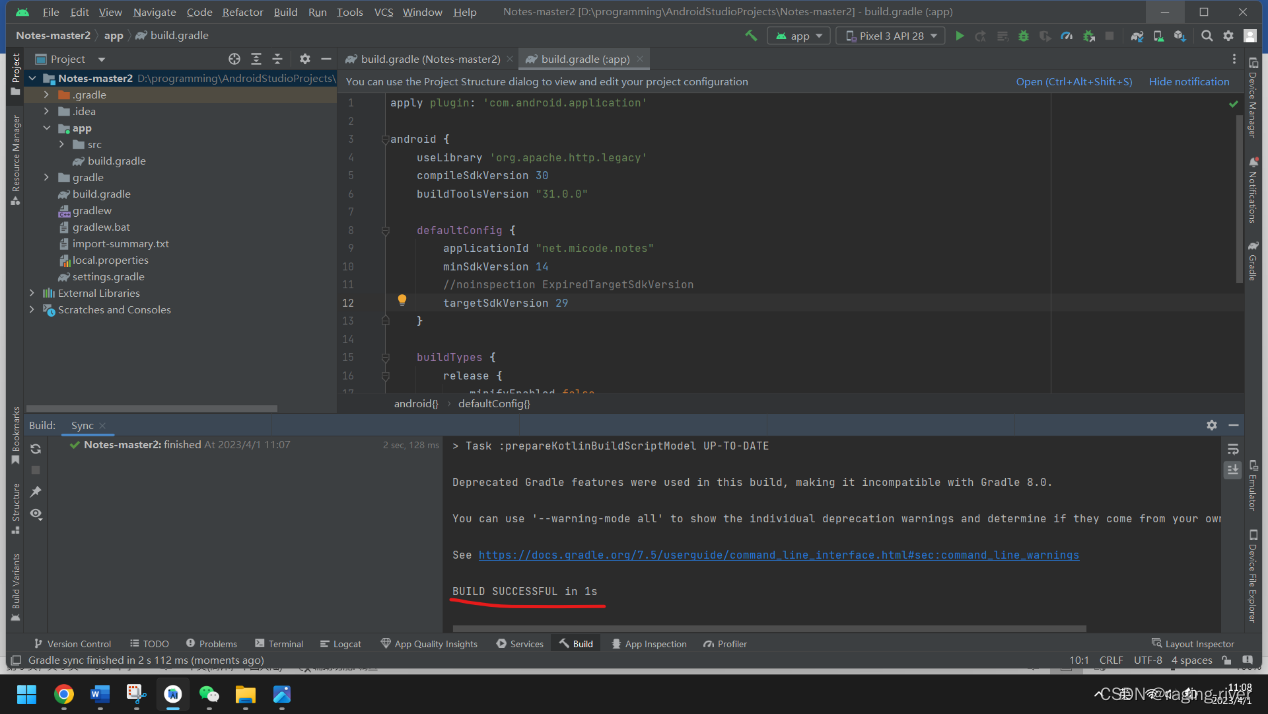
Task: Open the Pixel 3 API 28 device dropdown
Action: coord(890,35)
